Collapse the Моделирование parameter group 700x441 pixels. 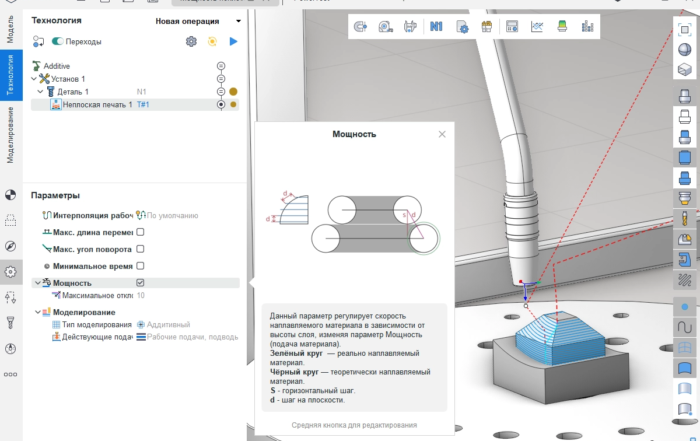(36, 312)
